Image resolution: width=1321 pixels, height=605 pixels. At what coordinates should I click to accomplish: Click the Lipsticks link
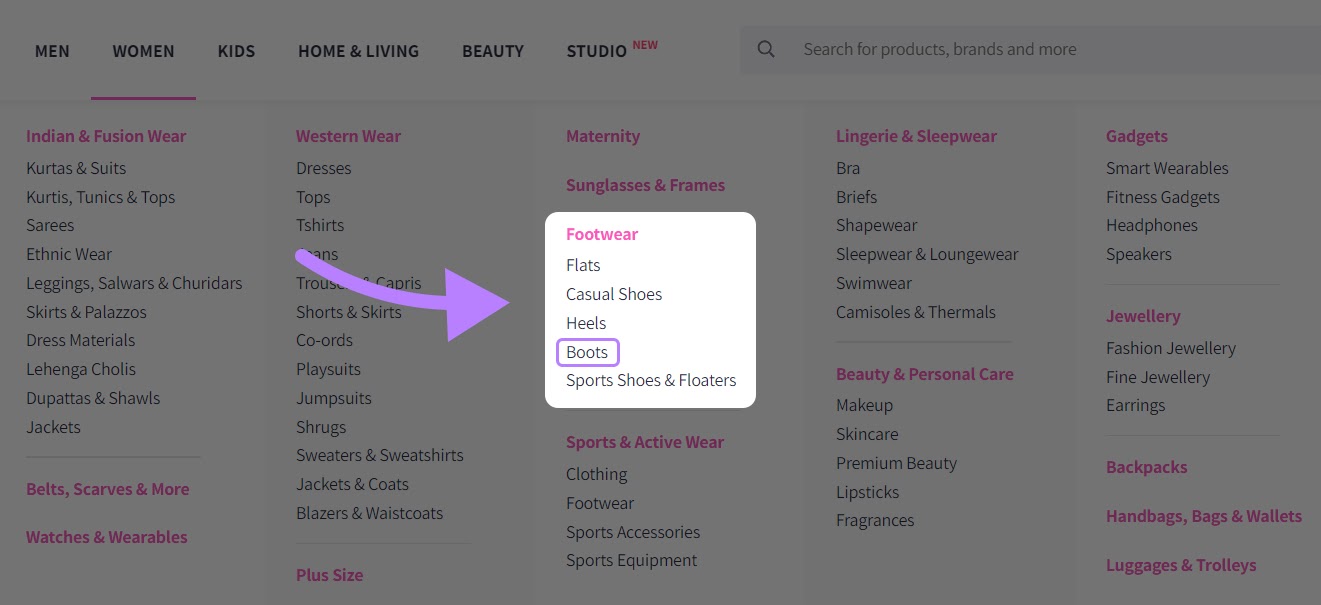[x=867, y=491]
